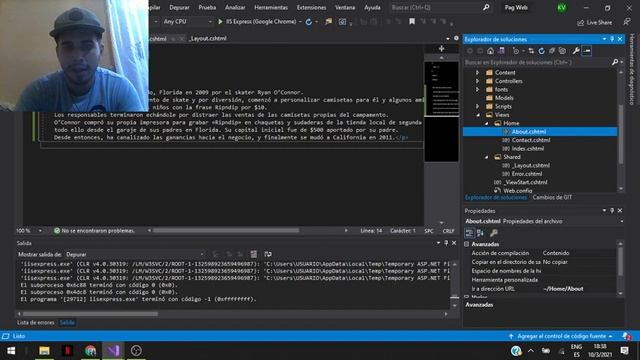Click the search magnifier in the title bar
640x360 pixels.
click(486, 7)
